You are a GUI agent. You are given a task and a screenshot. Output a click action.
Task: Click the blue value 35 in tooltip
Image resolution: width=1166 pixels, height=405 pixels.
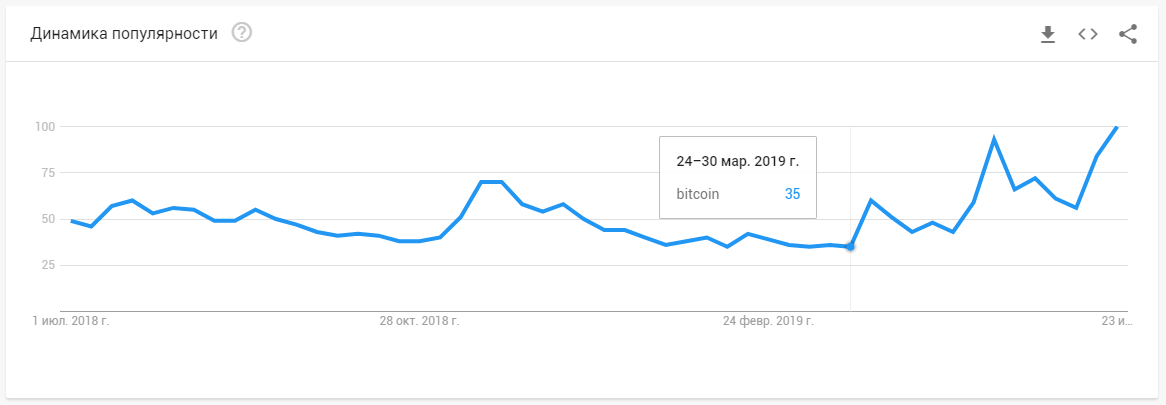792,194
